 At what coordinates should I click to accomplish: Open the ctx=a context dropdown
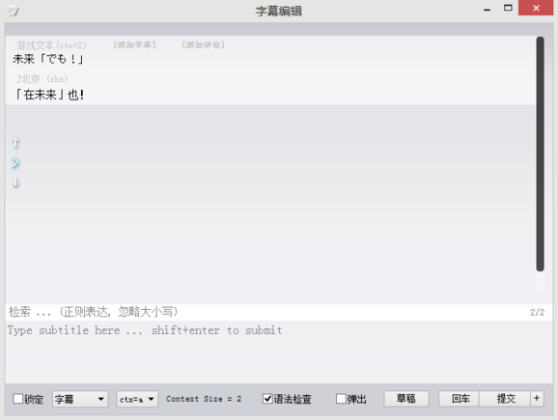pyautogui.click(x=137, y=399)
